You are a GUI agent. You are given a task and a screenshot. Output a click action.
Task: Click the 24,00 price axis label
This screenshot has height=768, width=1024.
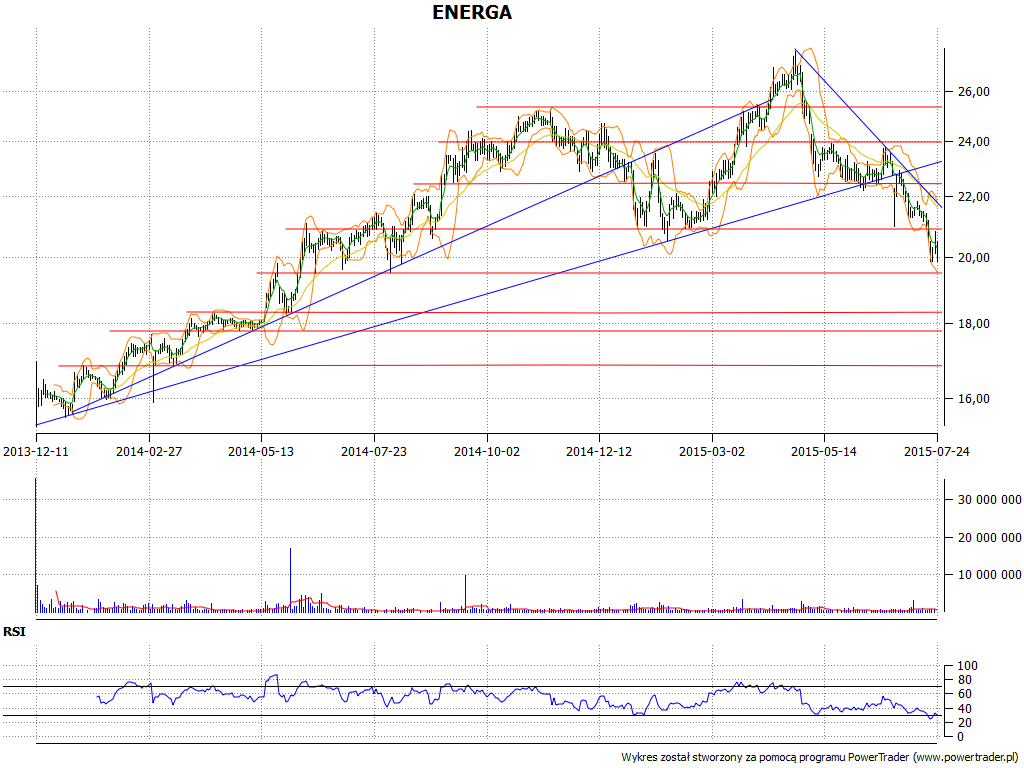point(974,142)
